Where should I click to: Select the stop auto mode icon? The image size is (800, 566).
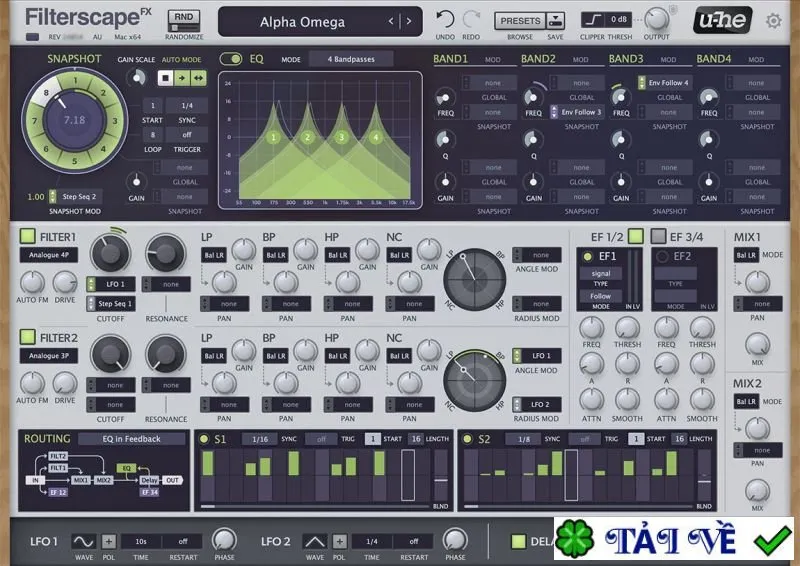click(164, 78)
